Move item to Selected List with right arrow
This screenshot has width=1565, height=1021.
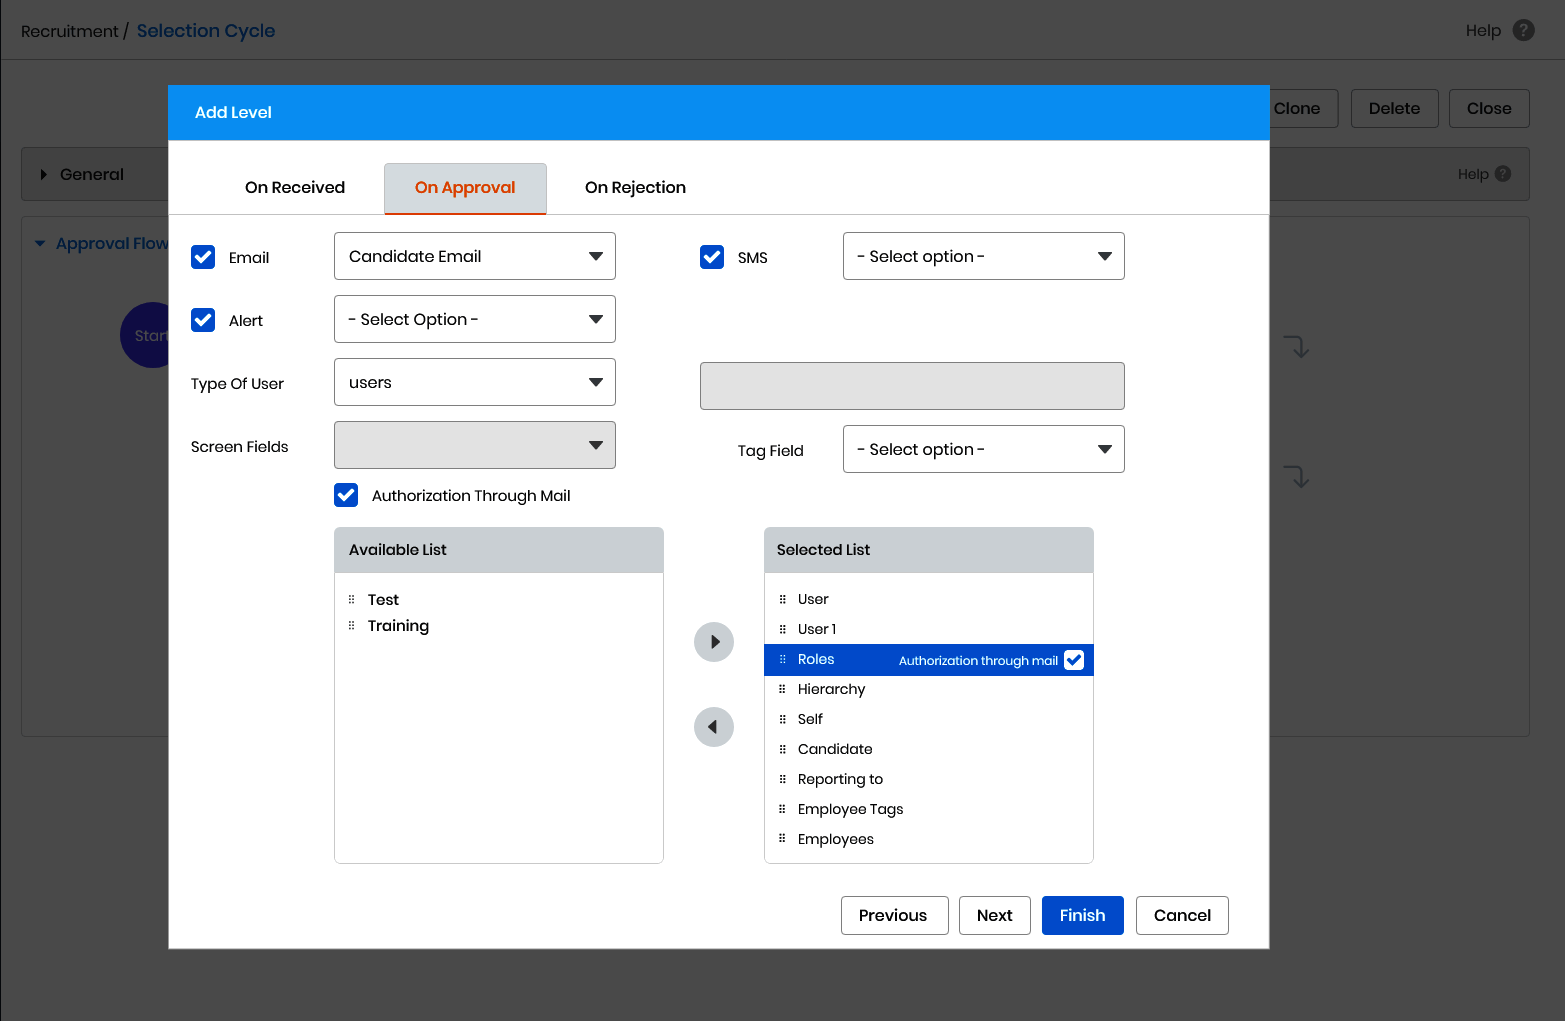(714, 642)
